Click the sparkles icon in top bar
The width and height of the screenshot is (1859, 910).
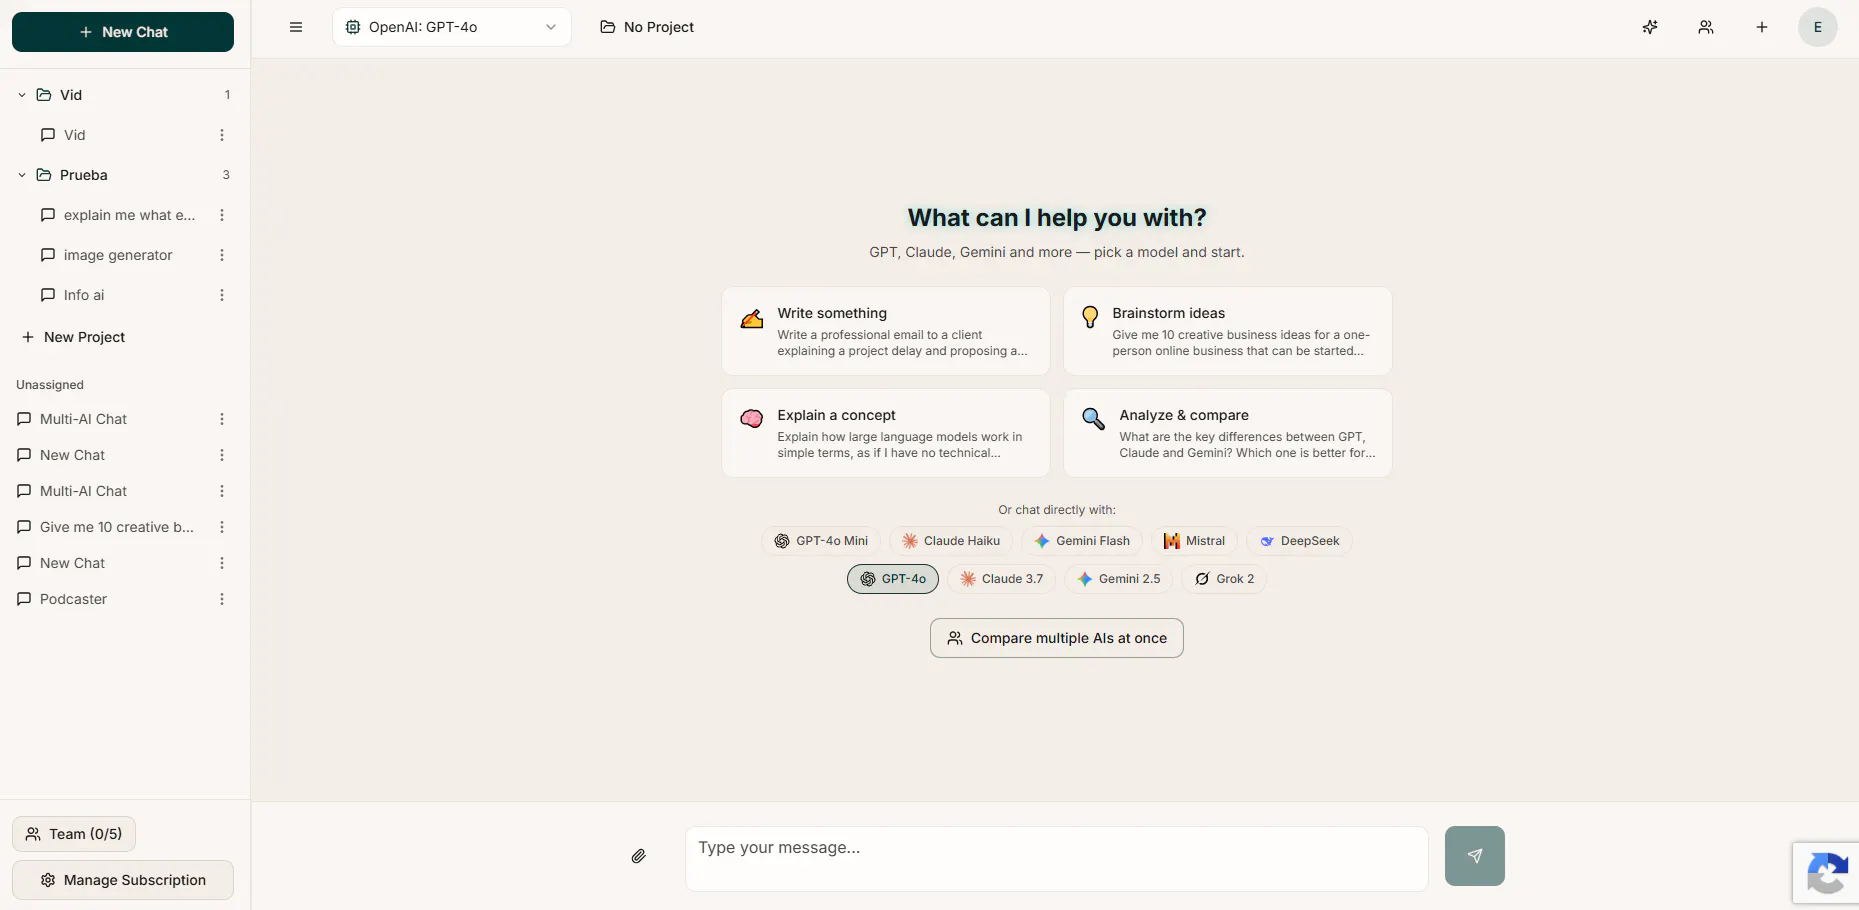[x=1650, y=27]
